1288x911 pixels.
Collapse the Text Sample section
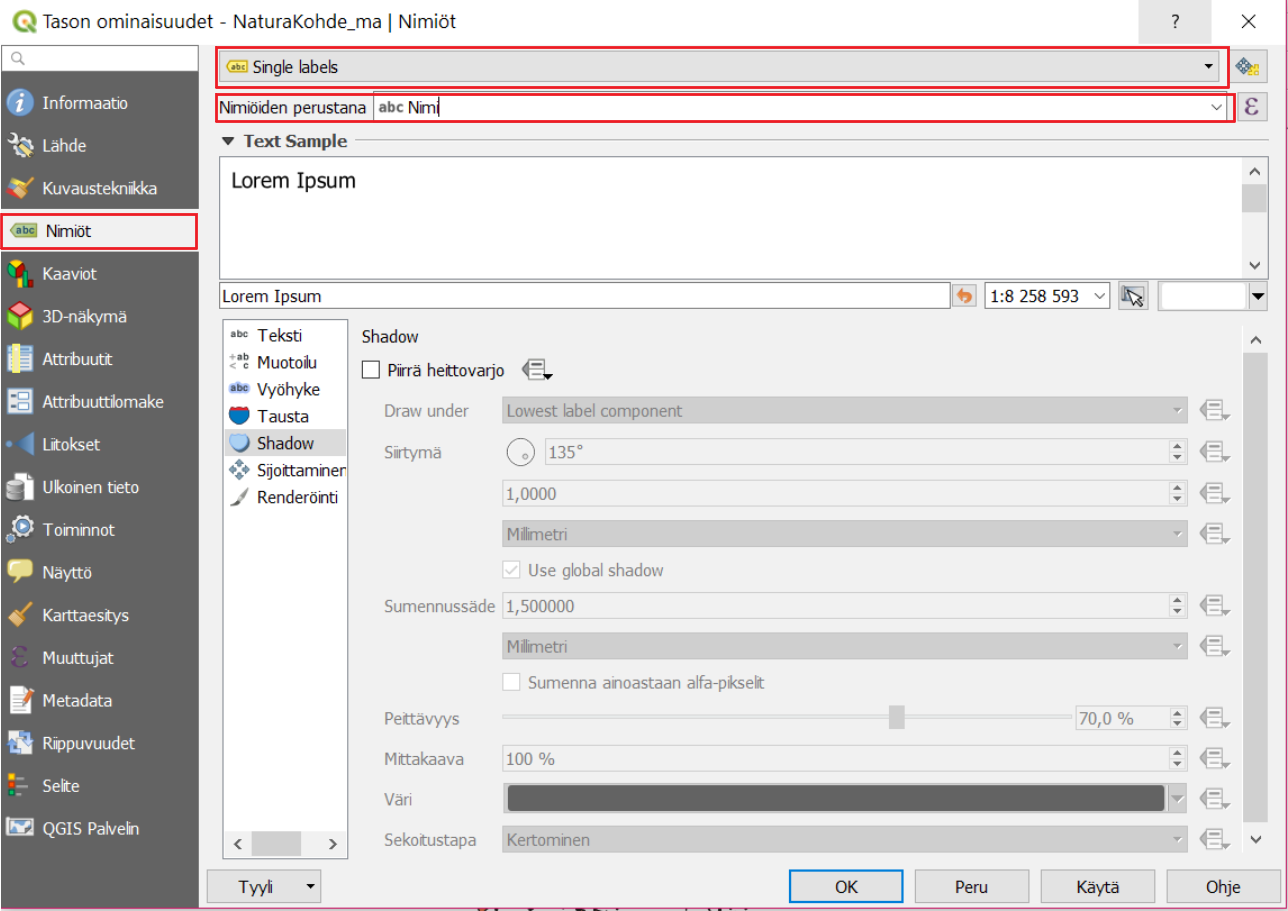click(229, 142)
